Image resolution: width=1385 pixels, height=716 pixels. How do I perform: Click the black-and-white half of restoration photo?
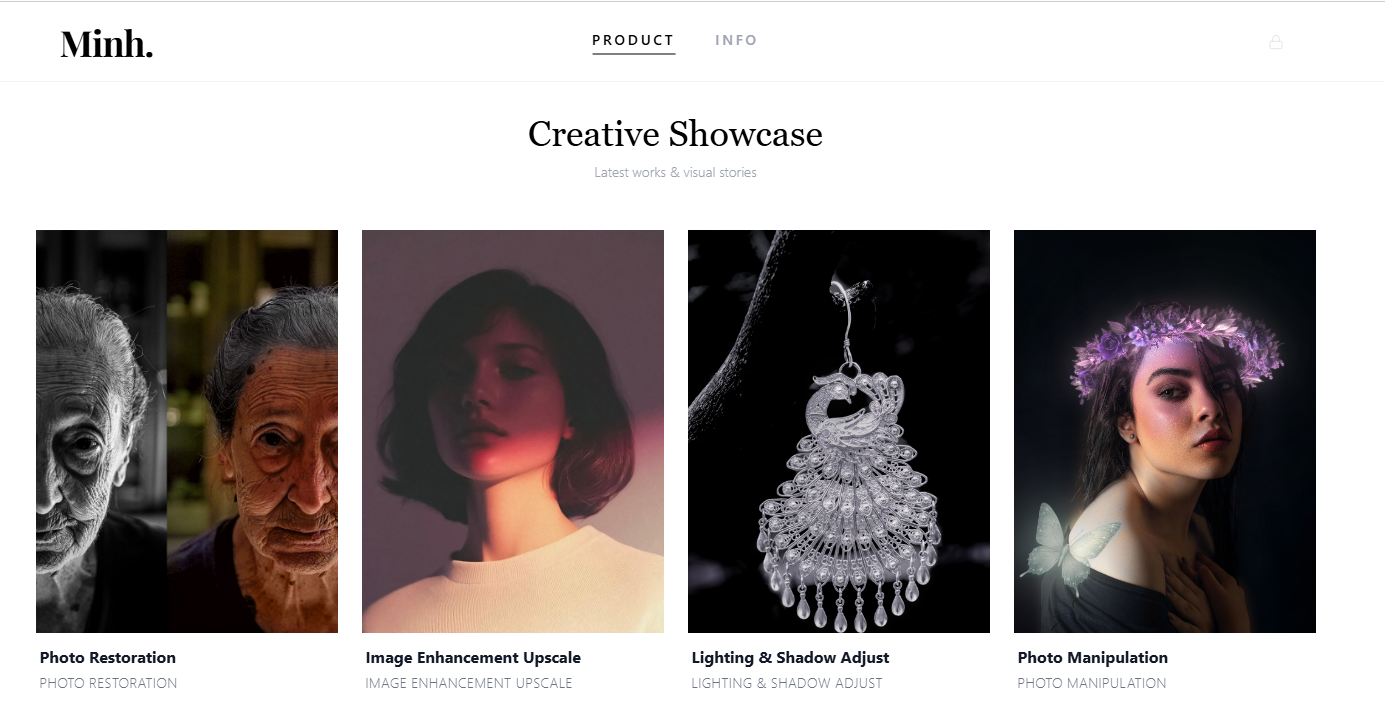pos(101,431)
